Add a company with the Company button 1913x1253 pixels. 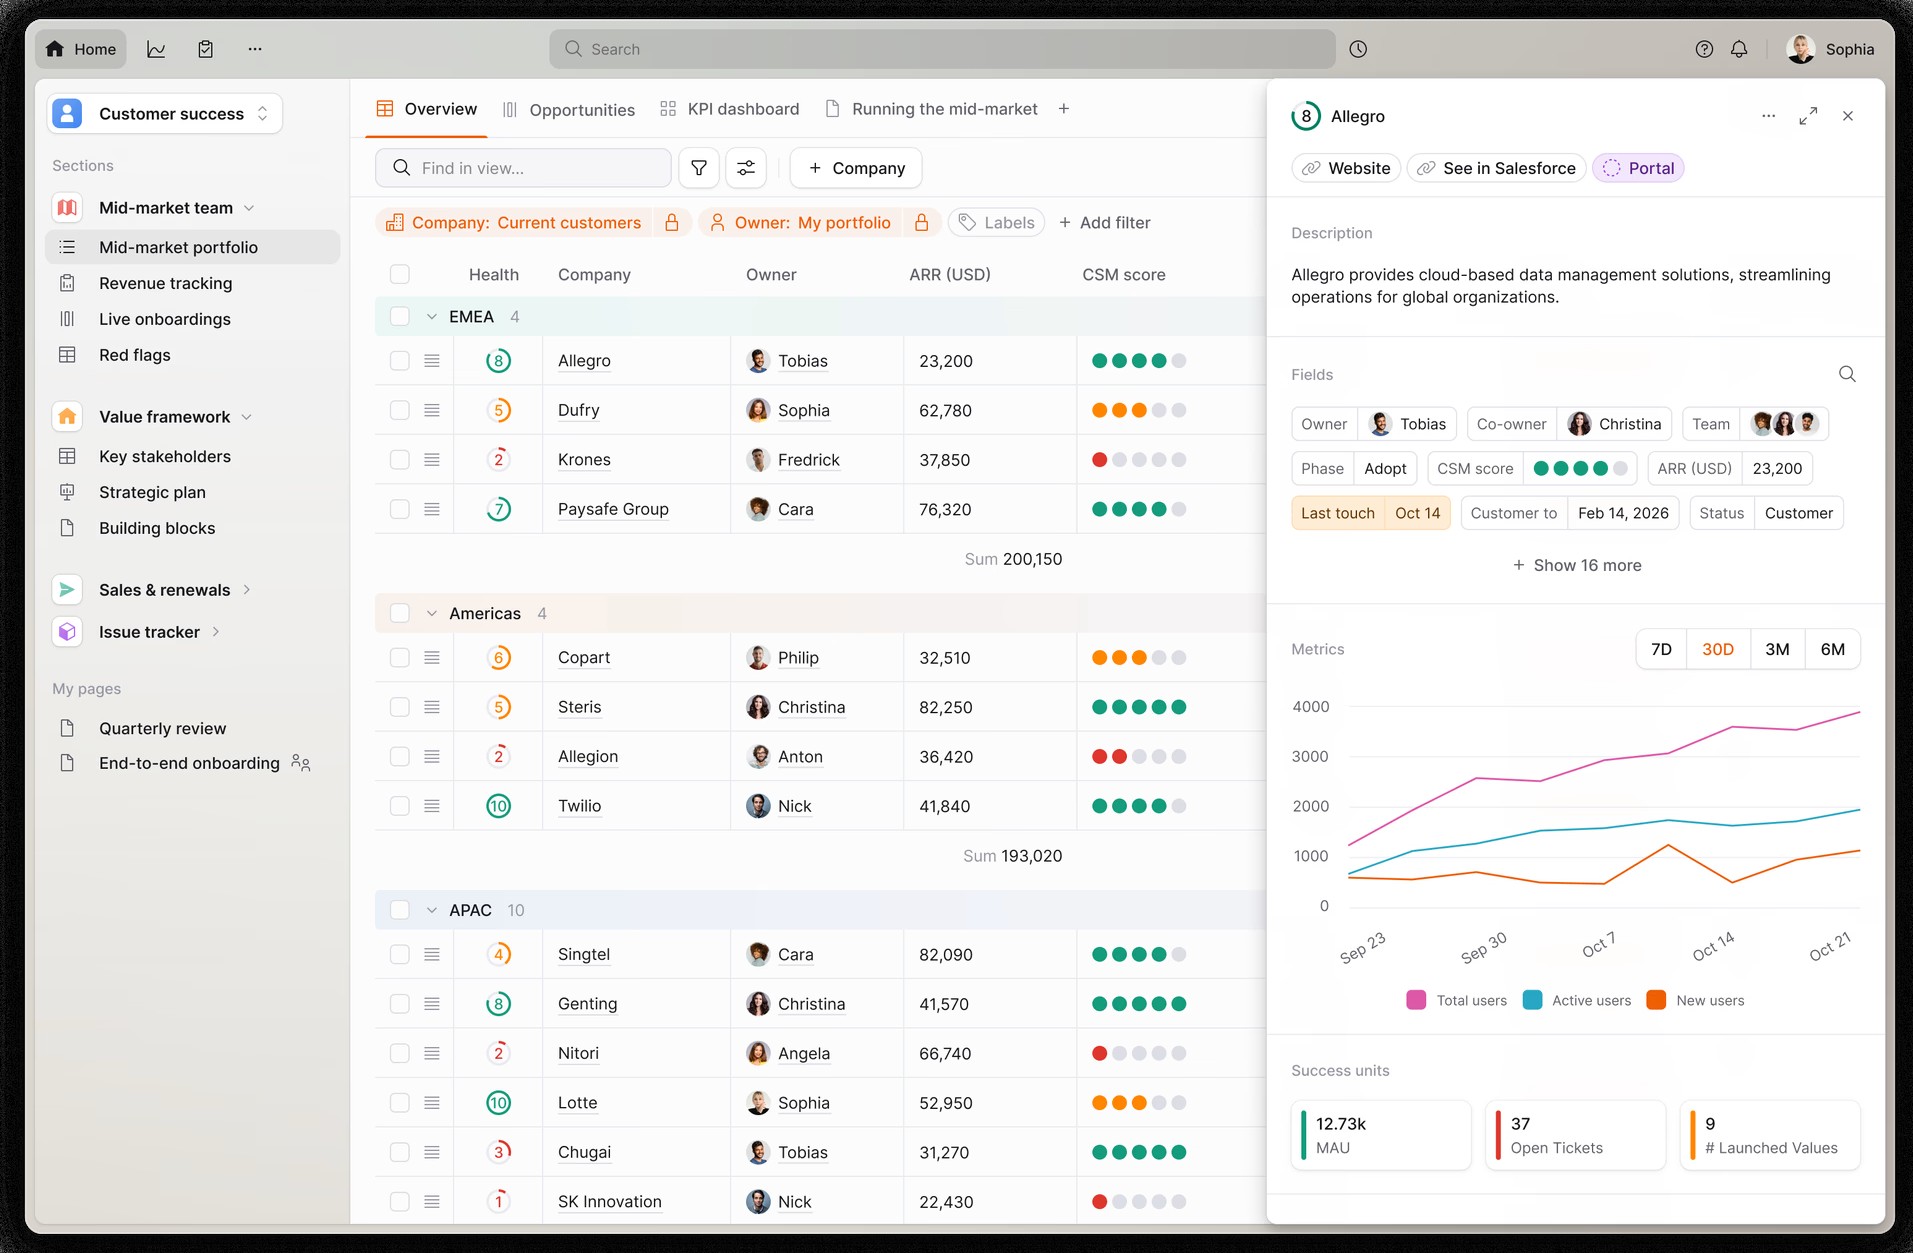855,167
